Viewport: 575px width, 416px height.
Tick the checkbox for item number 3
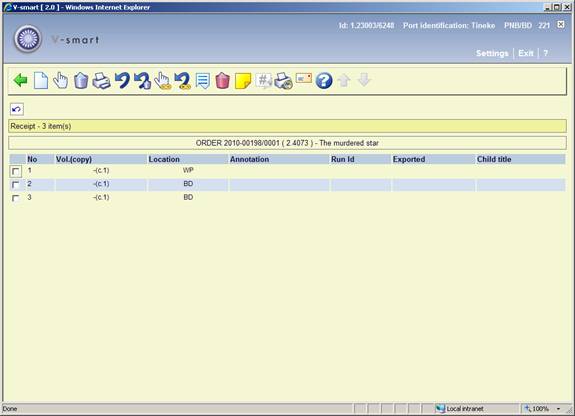(x=16, y=198)
